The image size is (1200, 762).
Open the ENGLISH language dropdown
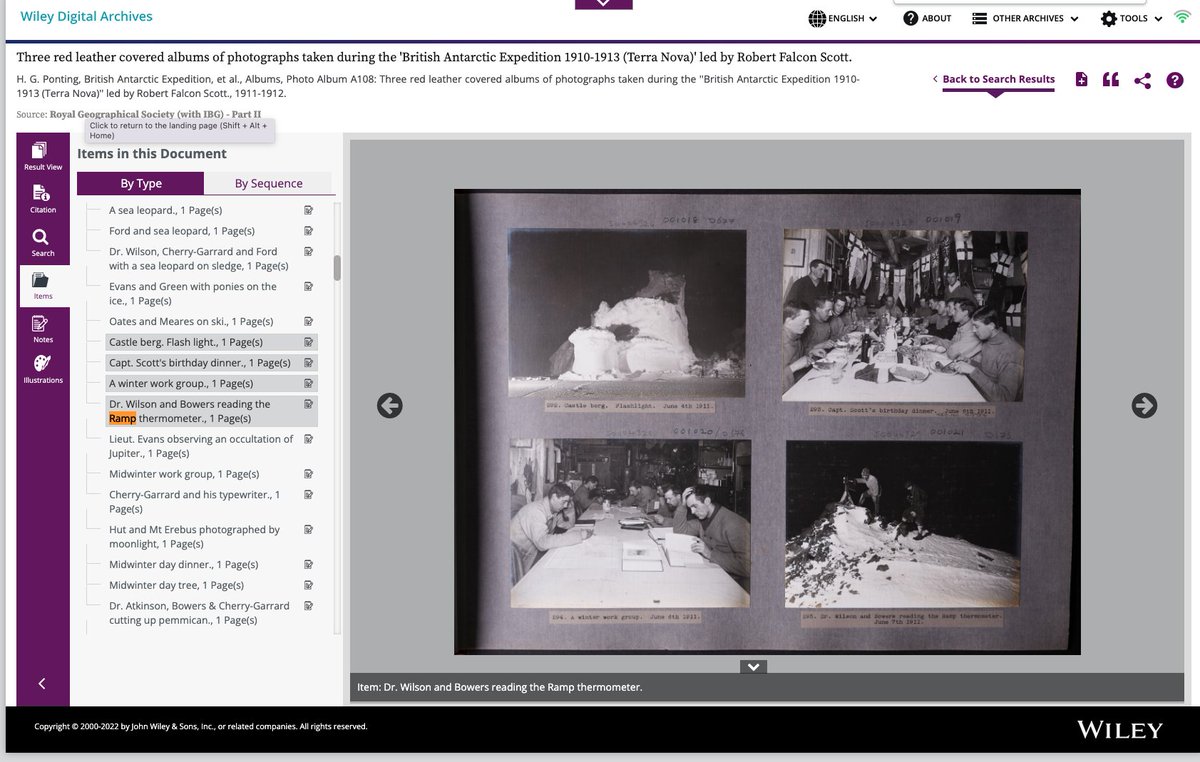843,18
